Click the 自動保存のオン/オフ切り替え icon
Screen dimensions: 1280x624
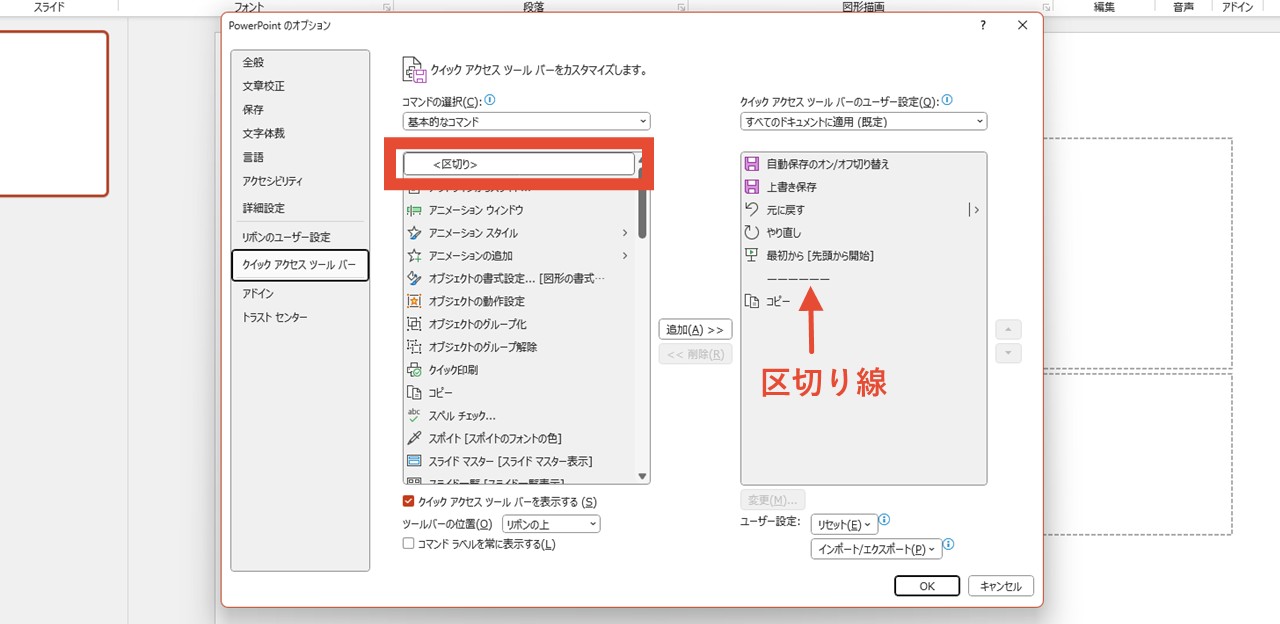coord(753,164)
